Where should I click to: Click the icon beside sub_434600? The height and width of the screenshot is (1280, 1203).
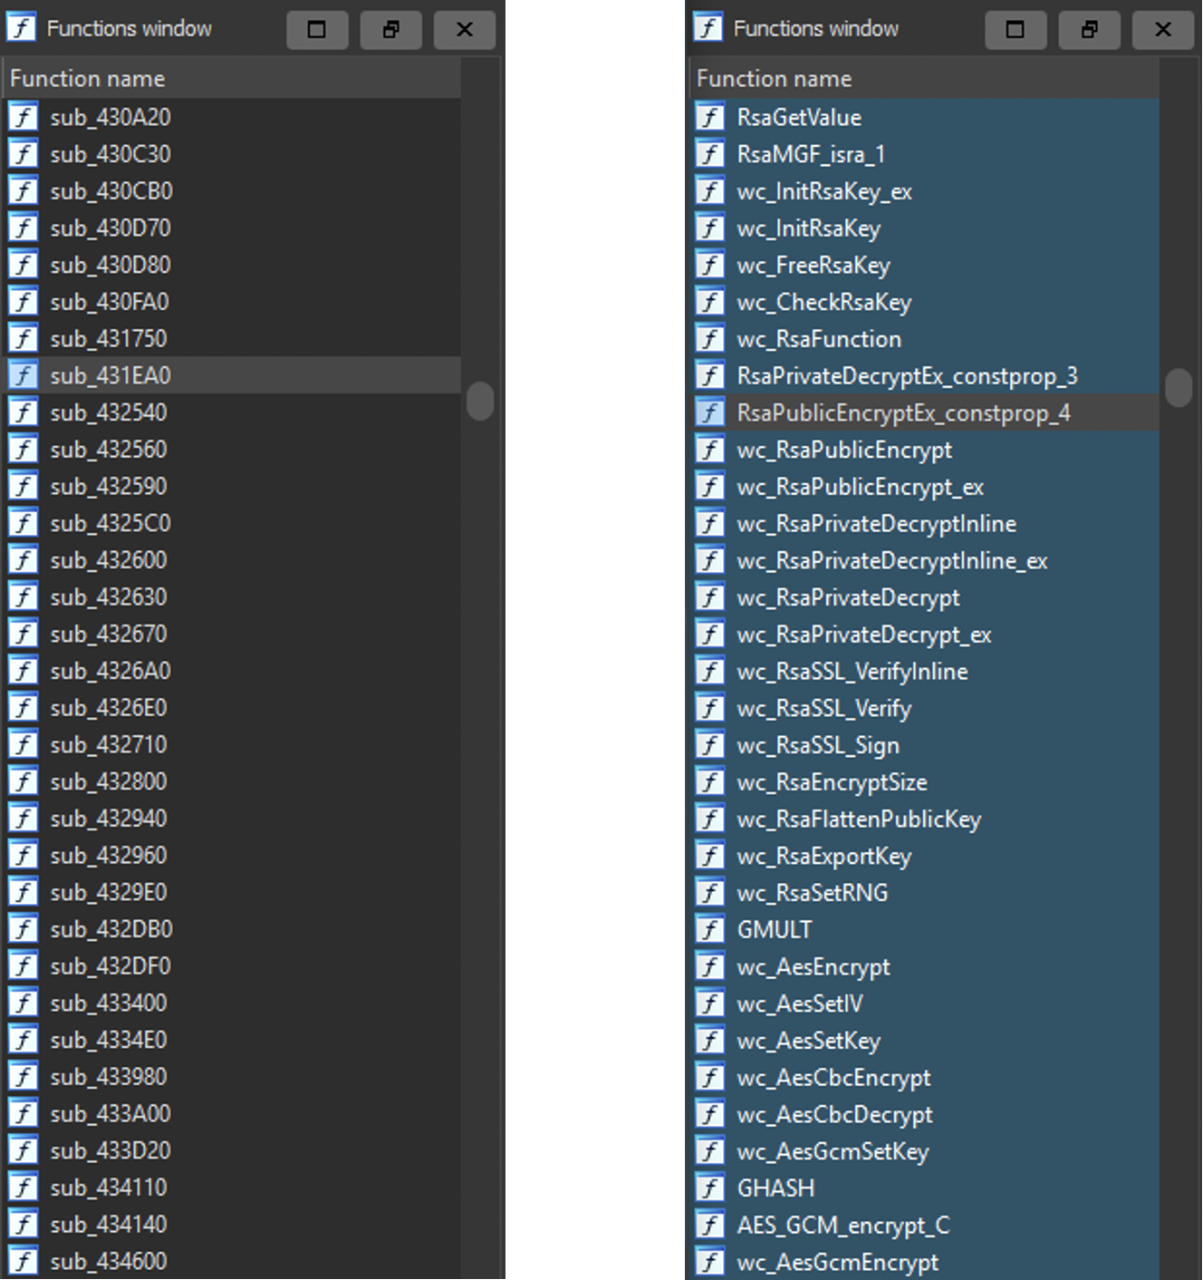pos(23,1261)
